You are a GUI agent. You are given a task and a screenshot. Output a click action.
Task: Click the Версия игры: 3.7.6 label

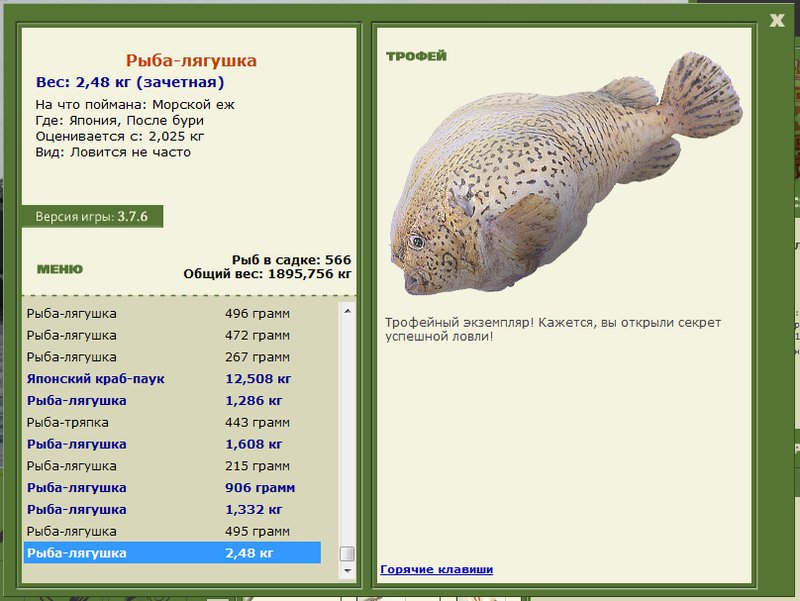92,216
